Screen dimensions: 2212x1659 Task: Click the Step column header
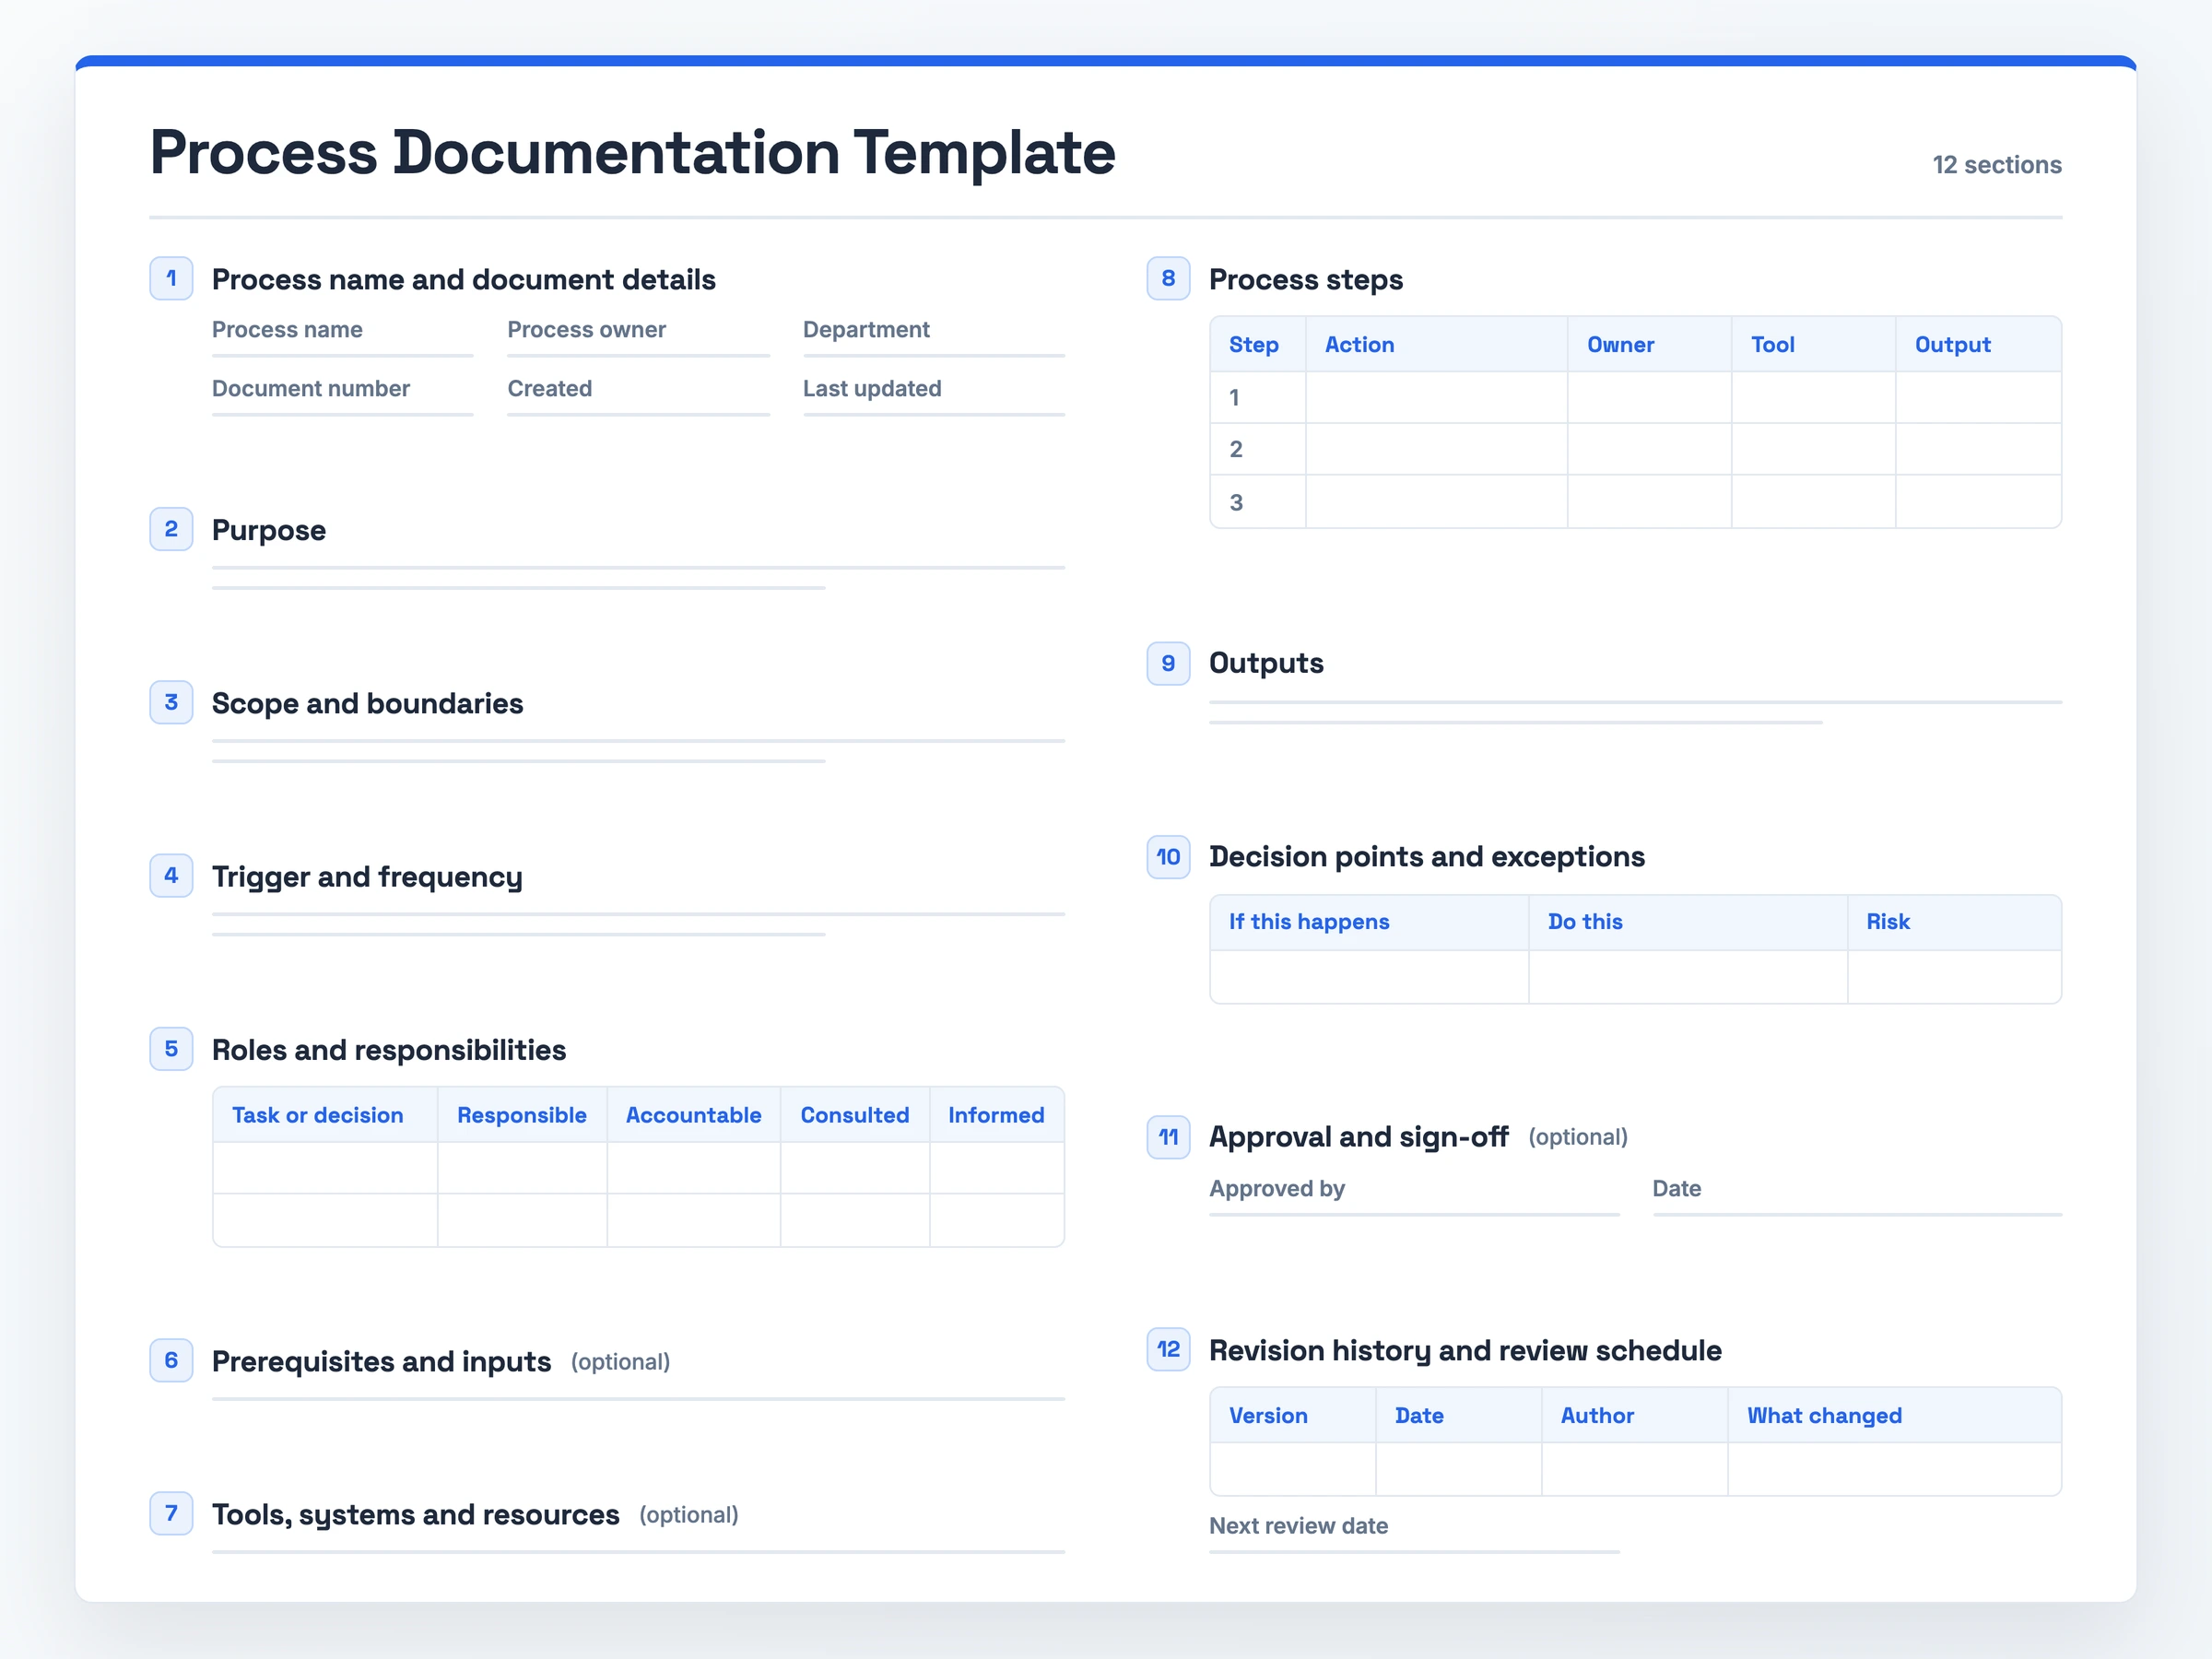1258,345
